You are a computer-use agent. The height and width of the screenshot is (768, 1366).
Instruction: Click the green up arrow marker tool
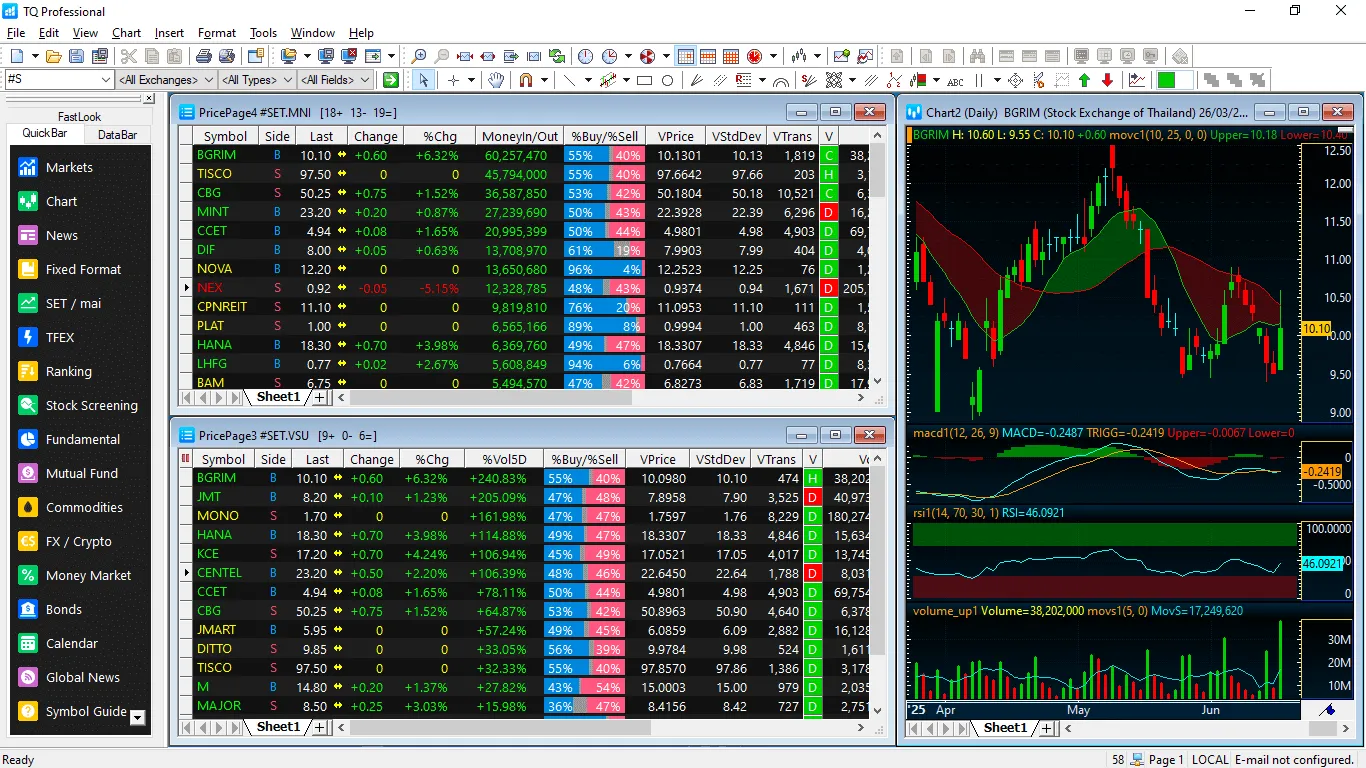coord(1084,80)
